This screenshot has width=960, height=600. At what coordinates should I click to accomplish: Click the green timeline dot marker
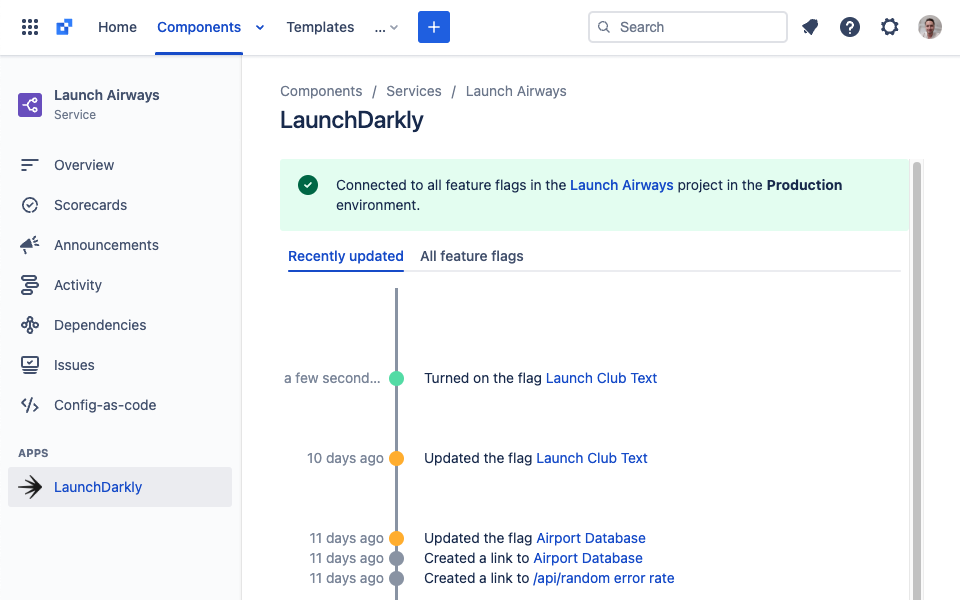click(x=396, y=378)
